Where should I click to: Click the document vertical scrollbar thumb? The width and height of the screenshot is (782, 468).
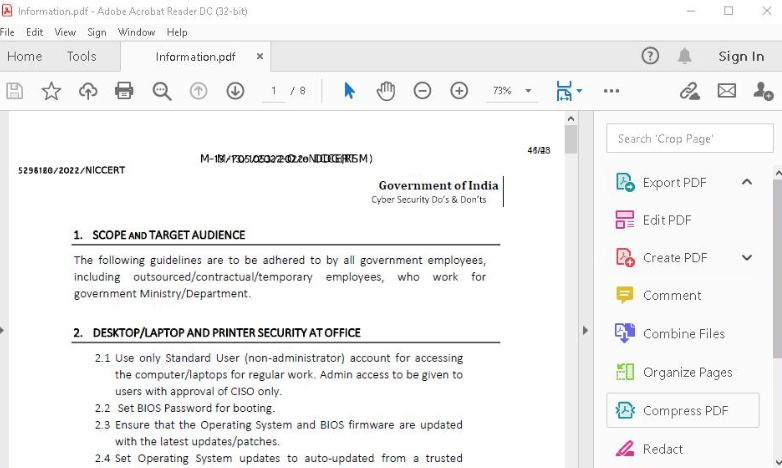571,139
